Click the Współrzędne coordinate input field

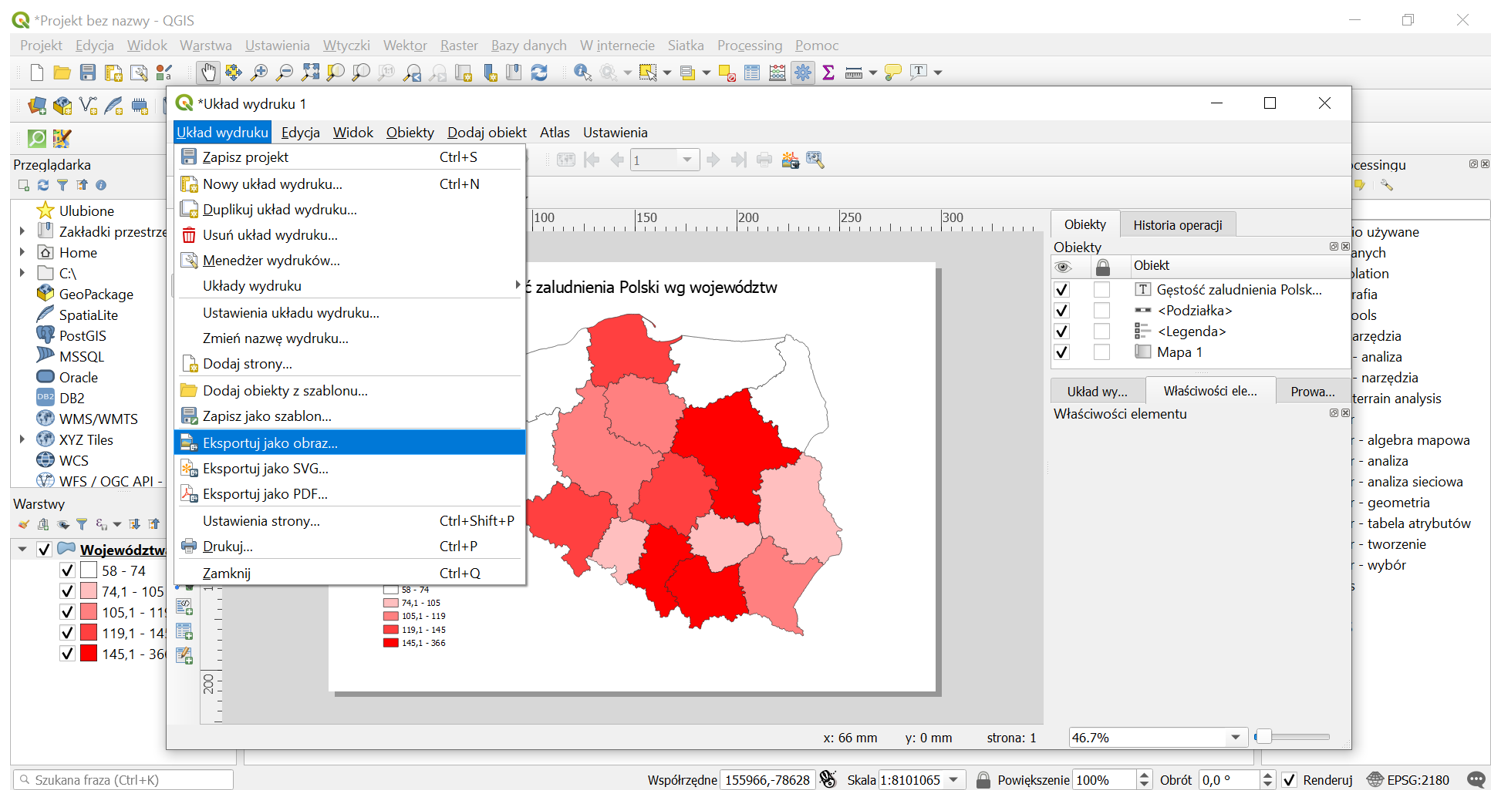(766, 779)
